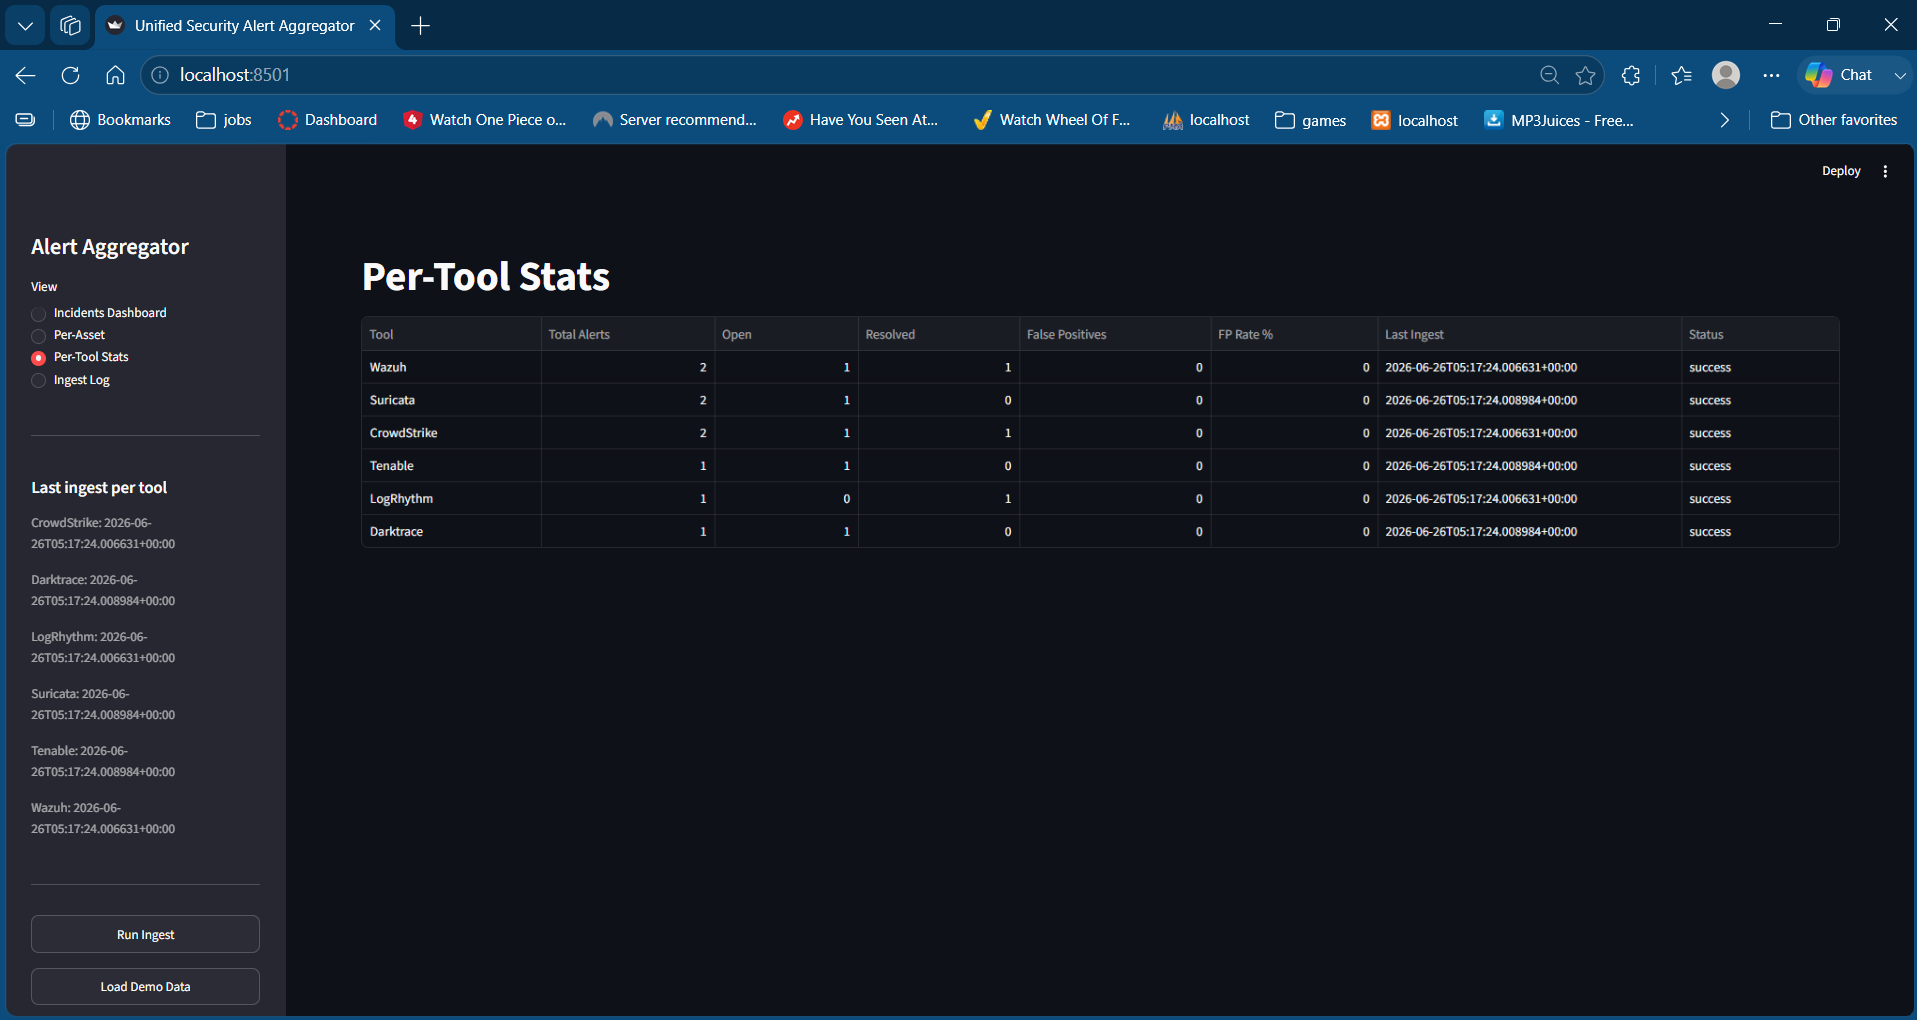Image resolution: width=1917 pixels, height=1020 pixels.
Task: Select the LogRhythm tool cell
Action: click(451, 499)
